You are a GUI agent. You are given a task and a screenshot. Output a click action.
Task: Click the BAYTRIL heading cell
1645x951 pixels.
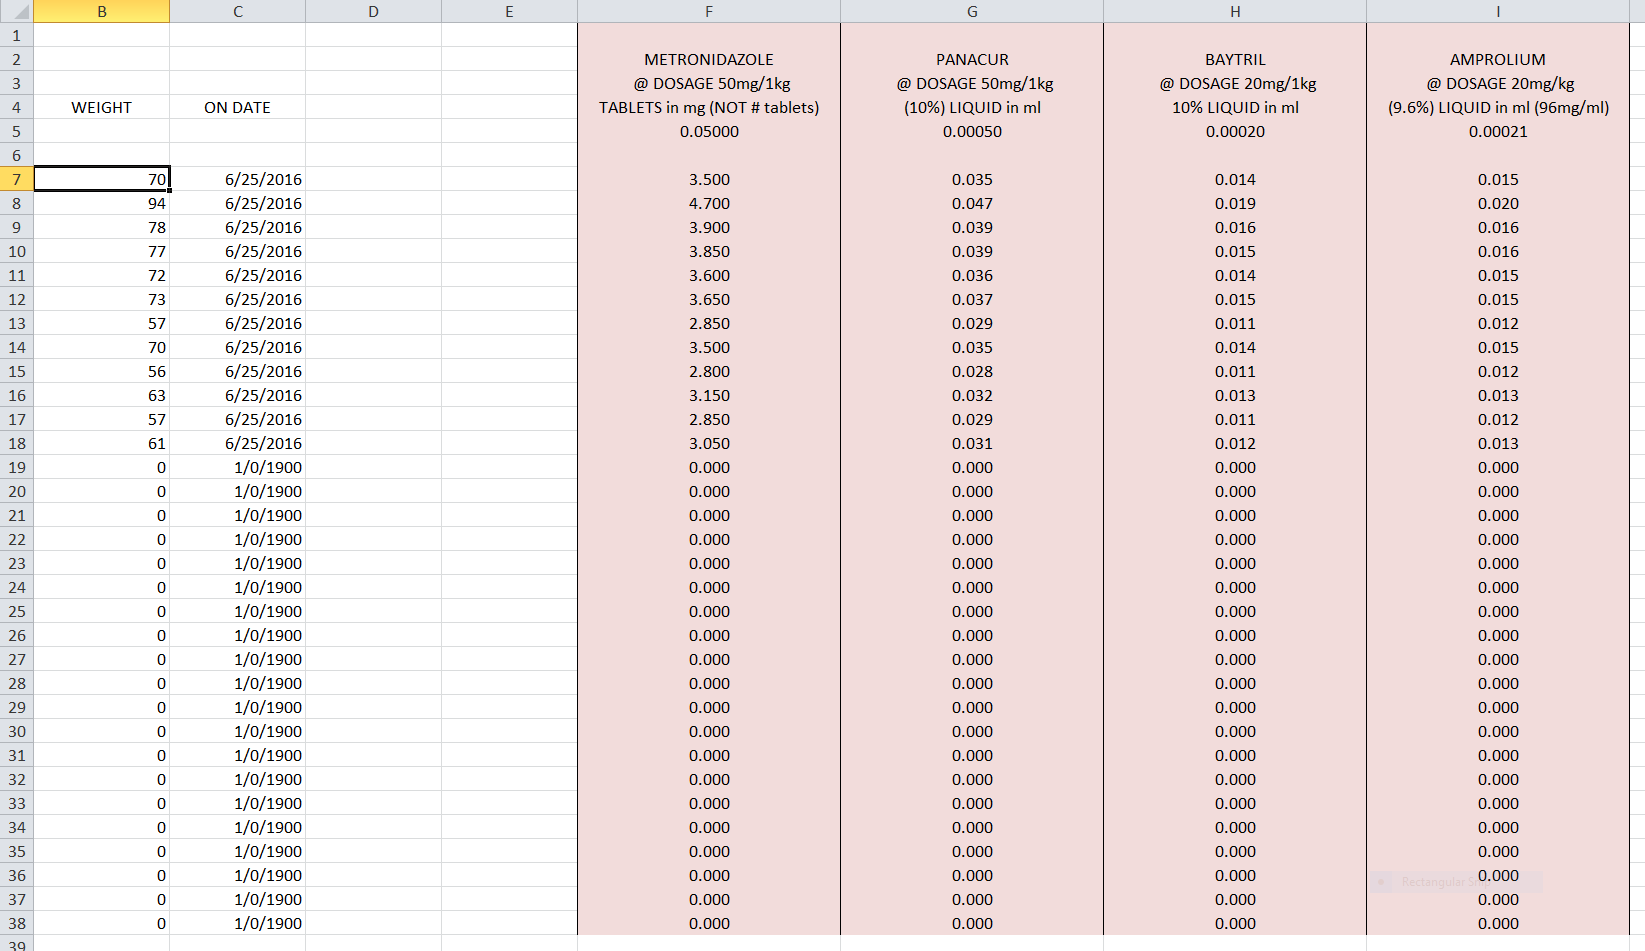[1235, 59]
